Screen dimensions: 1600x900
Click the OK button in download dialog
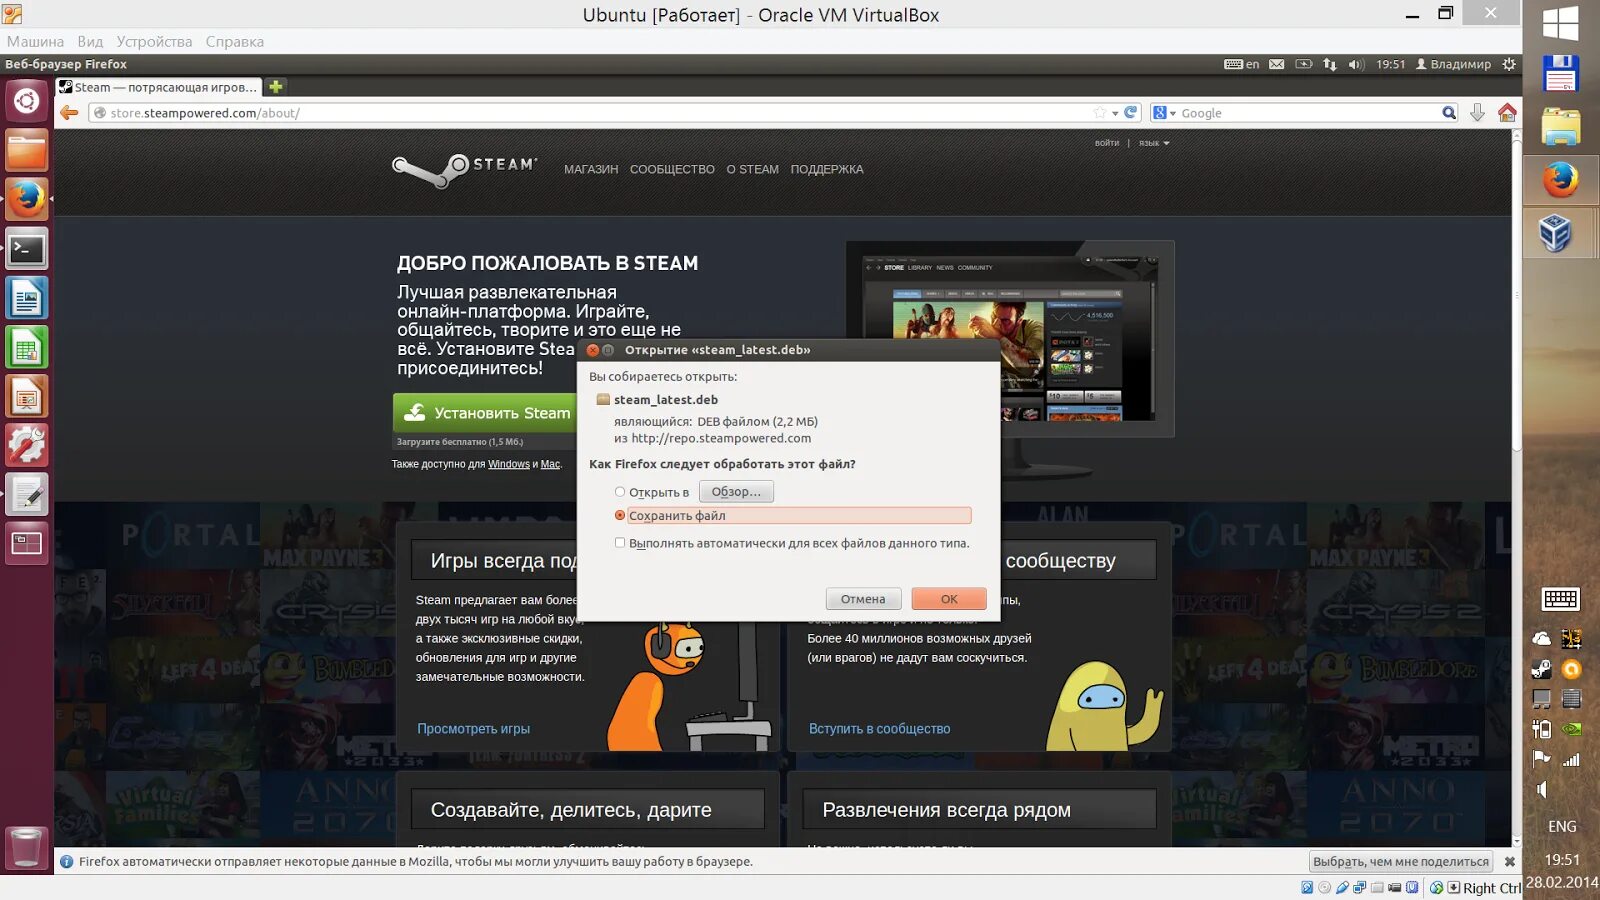(x=949, y=599)
